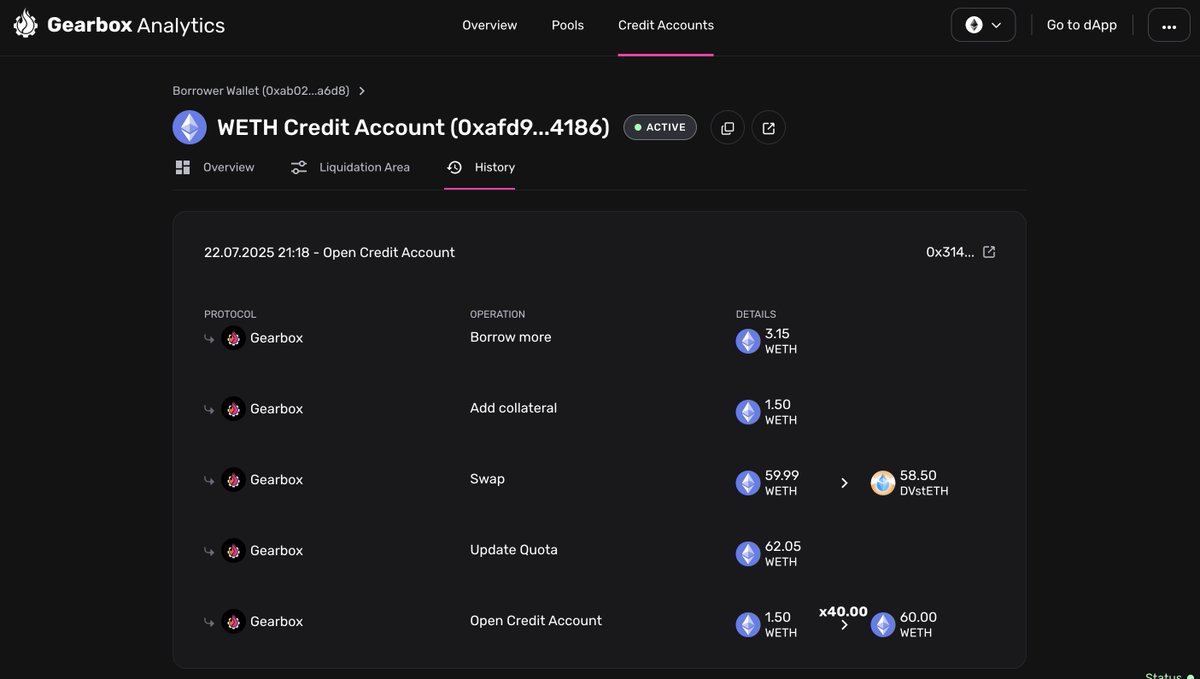
Task: Switch to the History tab
Action: point(480,167)
